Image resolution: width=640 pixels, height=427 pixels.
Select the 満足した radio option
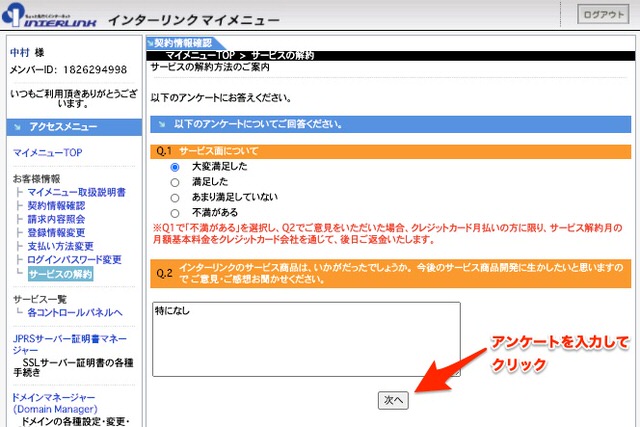[x=175, y=182]
